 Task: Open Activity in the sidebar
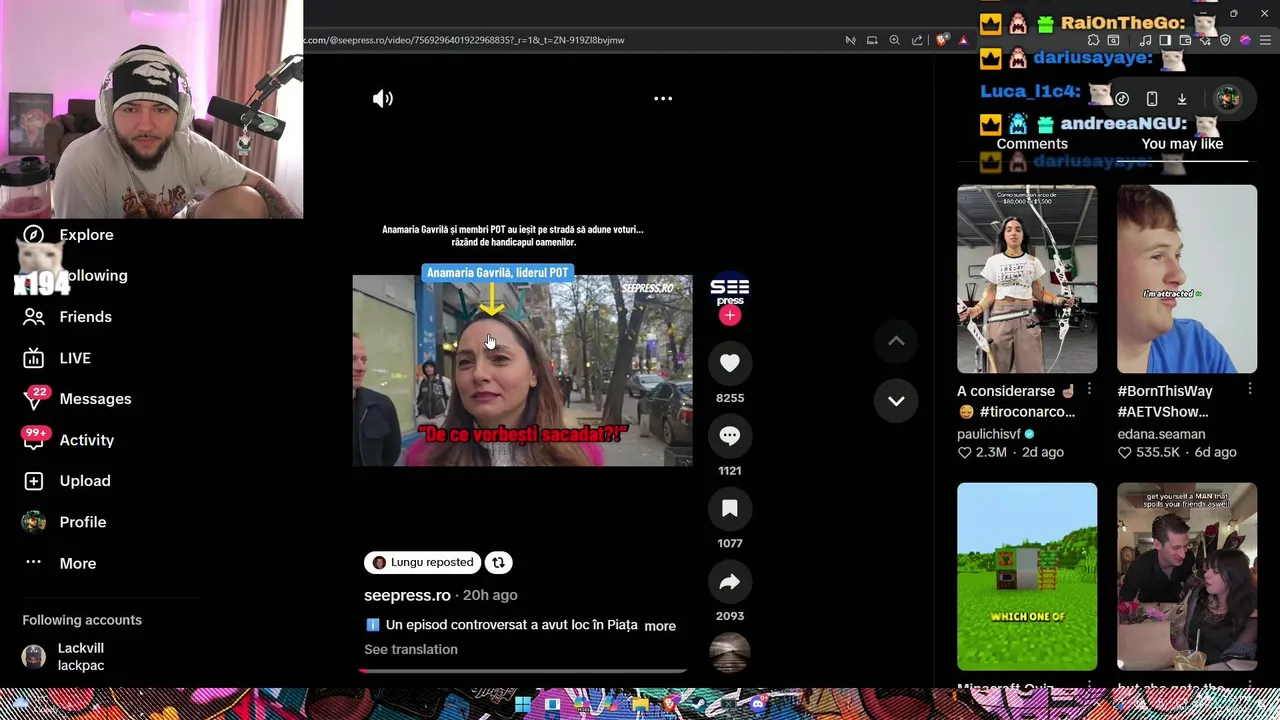click(86, 439)
